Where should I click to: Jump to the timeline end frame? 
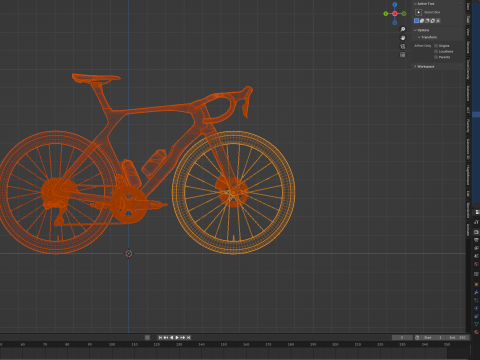pos(189,337)
